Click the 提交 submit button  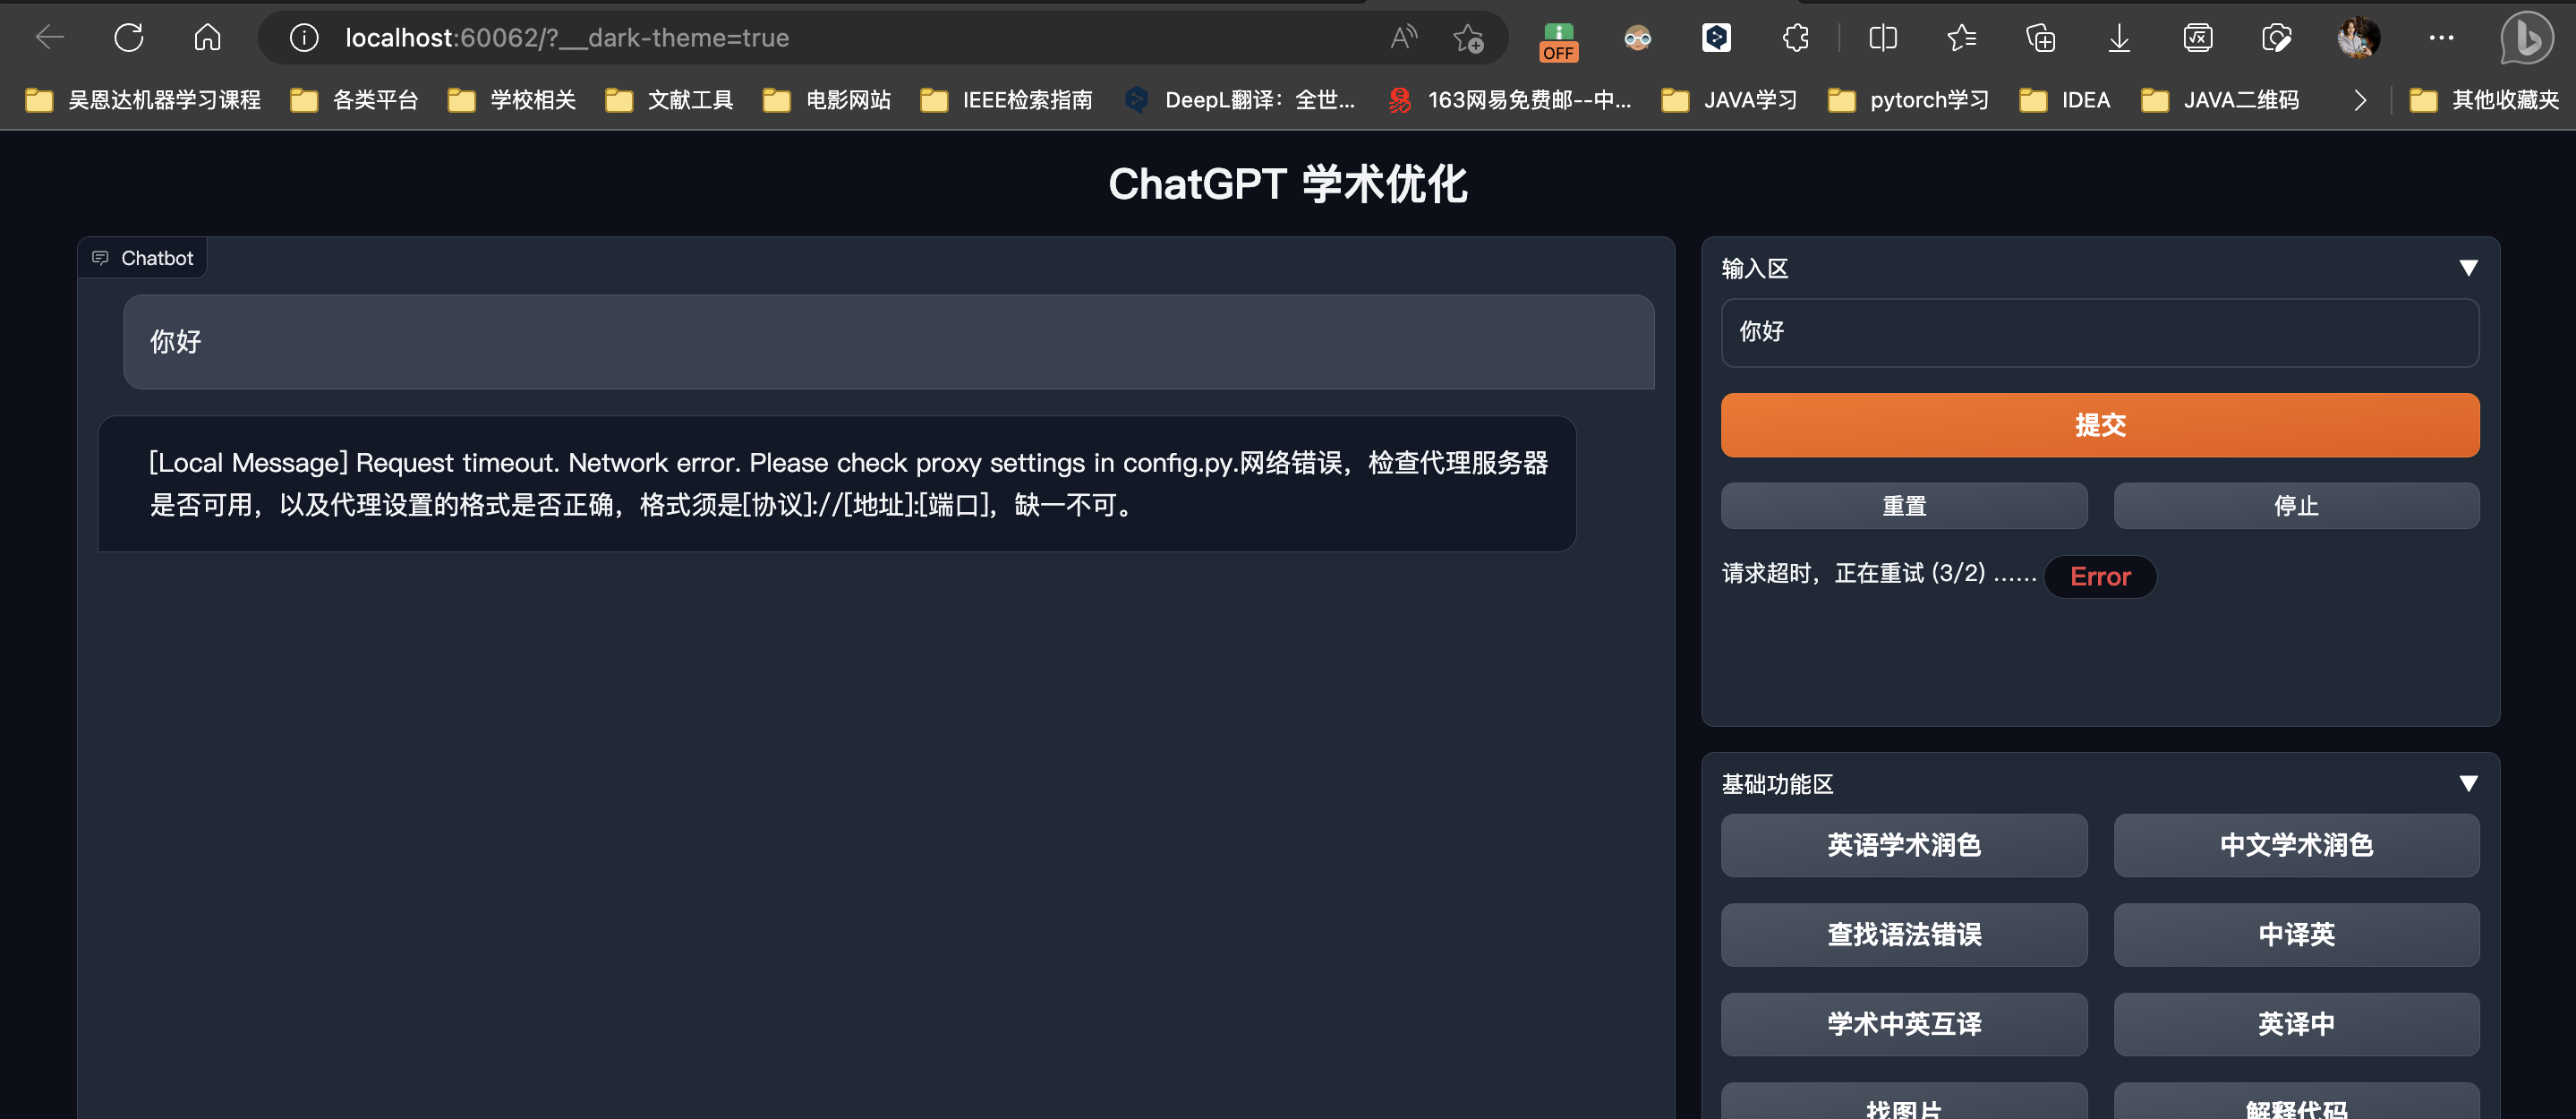pos(2099,424)
